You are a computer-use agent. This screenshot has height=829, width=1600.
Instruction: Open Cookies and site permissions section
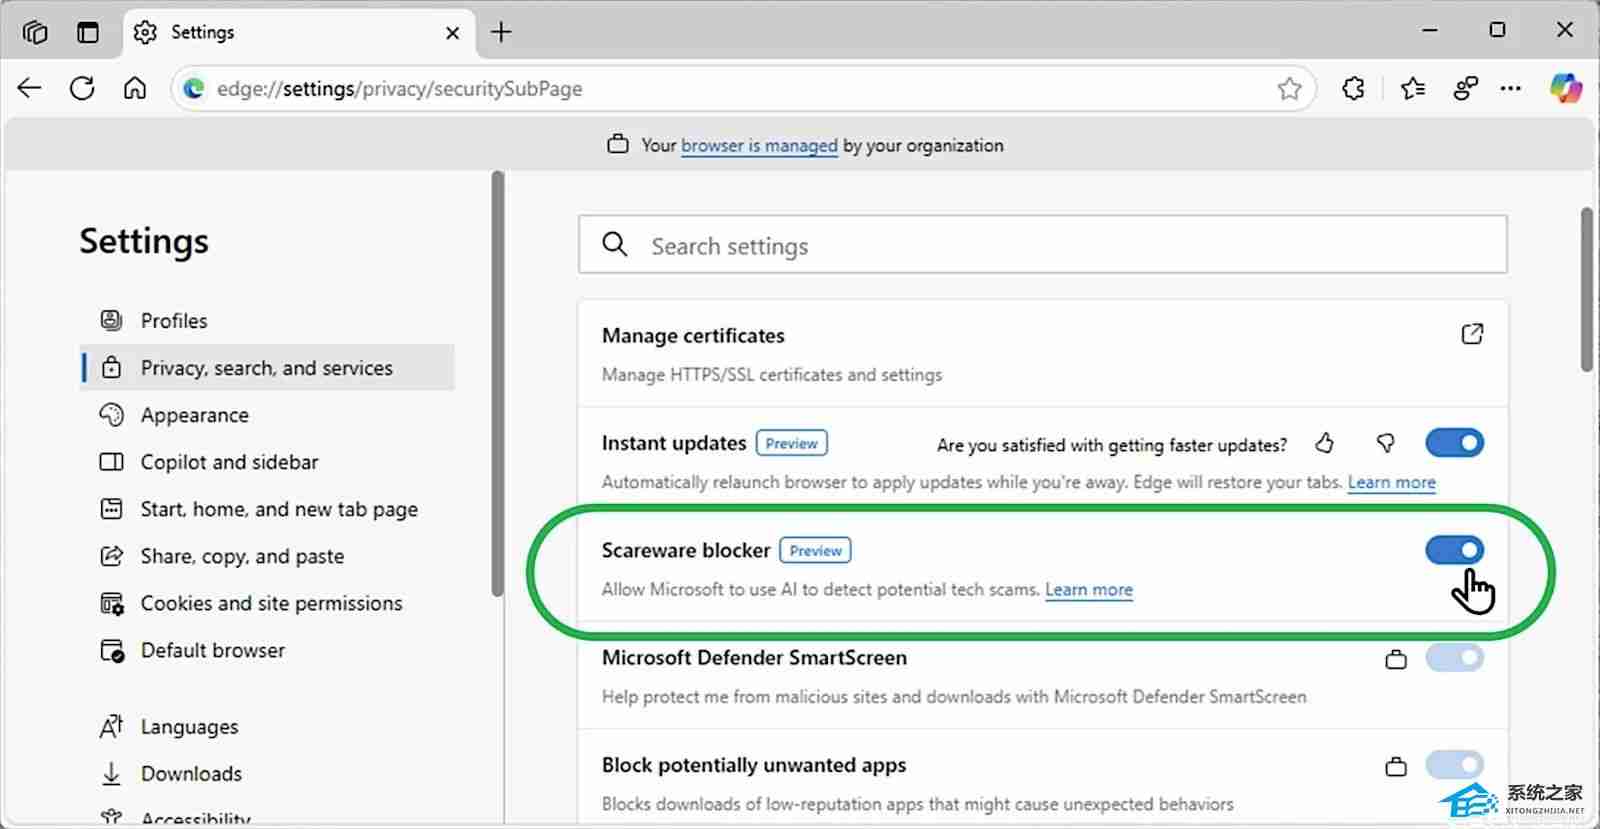click(x=271, y=603)
